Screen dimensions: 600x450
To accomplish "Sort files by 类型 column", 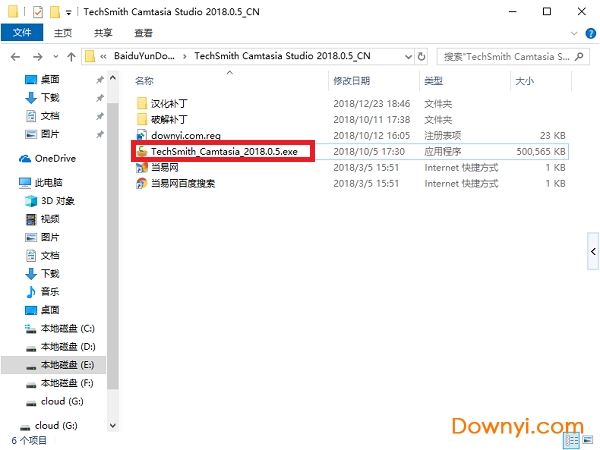I will click(x=433, y=81).
